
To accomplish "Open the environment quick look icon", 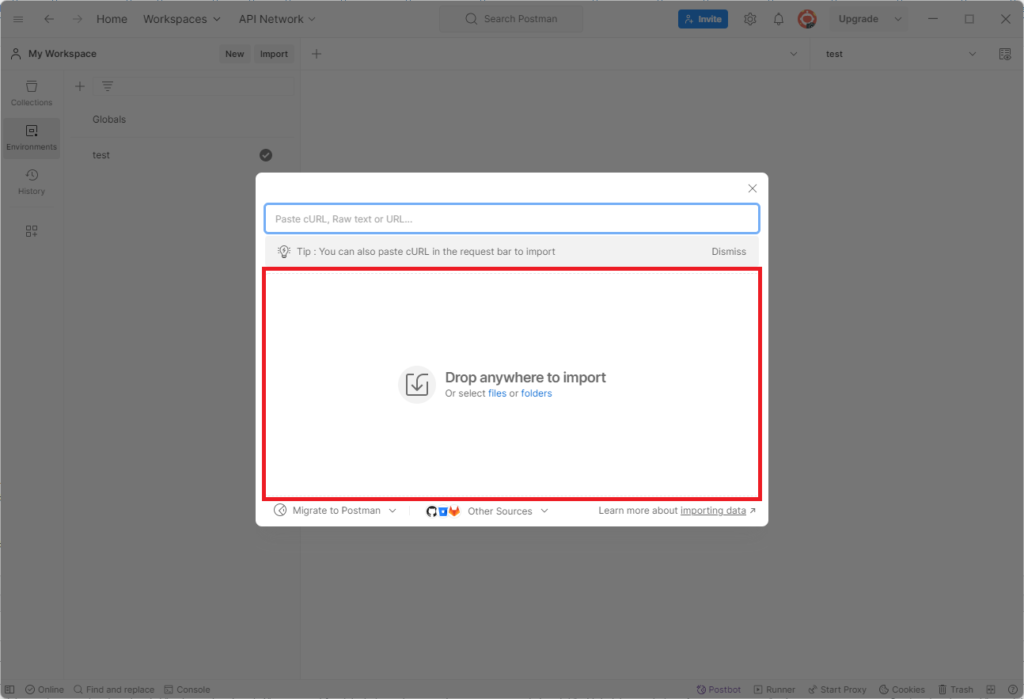I will pos(1005,54).
